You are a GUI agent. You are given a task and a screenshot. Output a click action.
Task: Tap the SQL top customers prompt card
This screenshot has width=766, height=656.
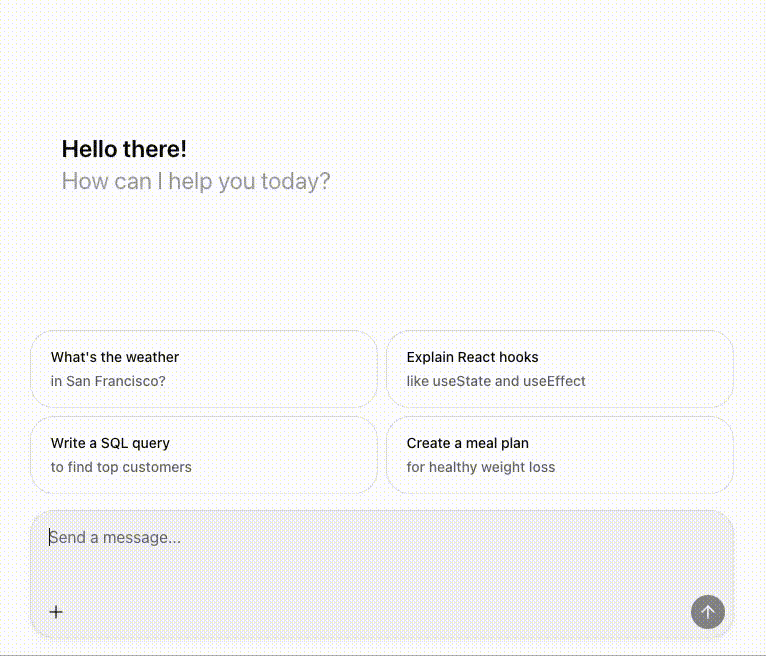click(204, 454)
